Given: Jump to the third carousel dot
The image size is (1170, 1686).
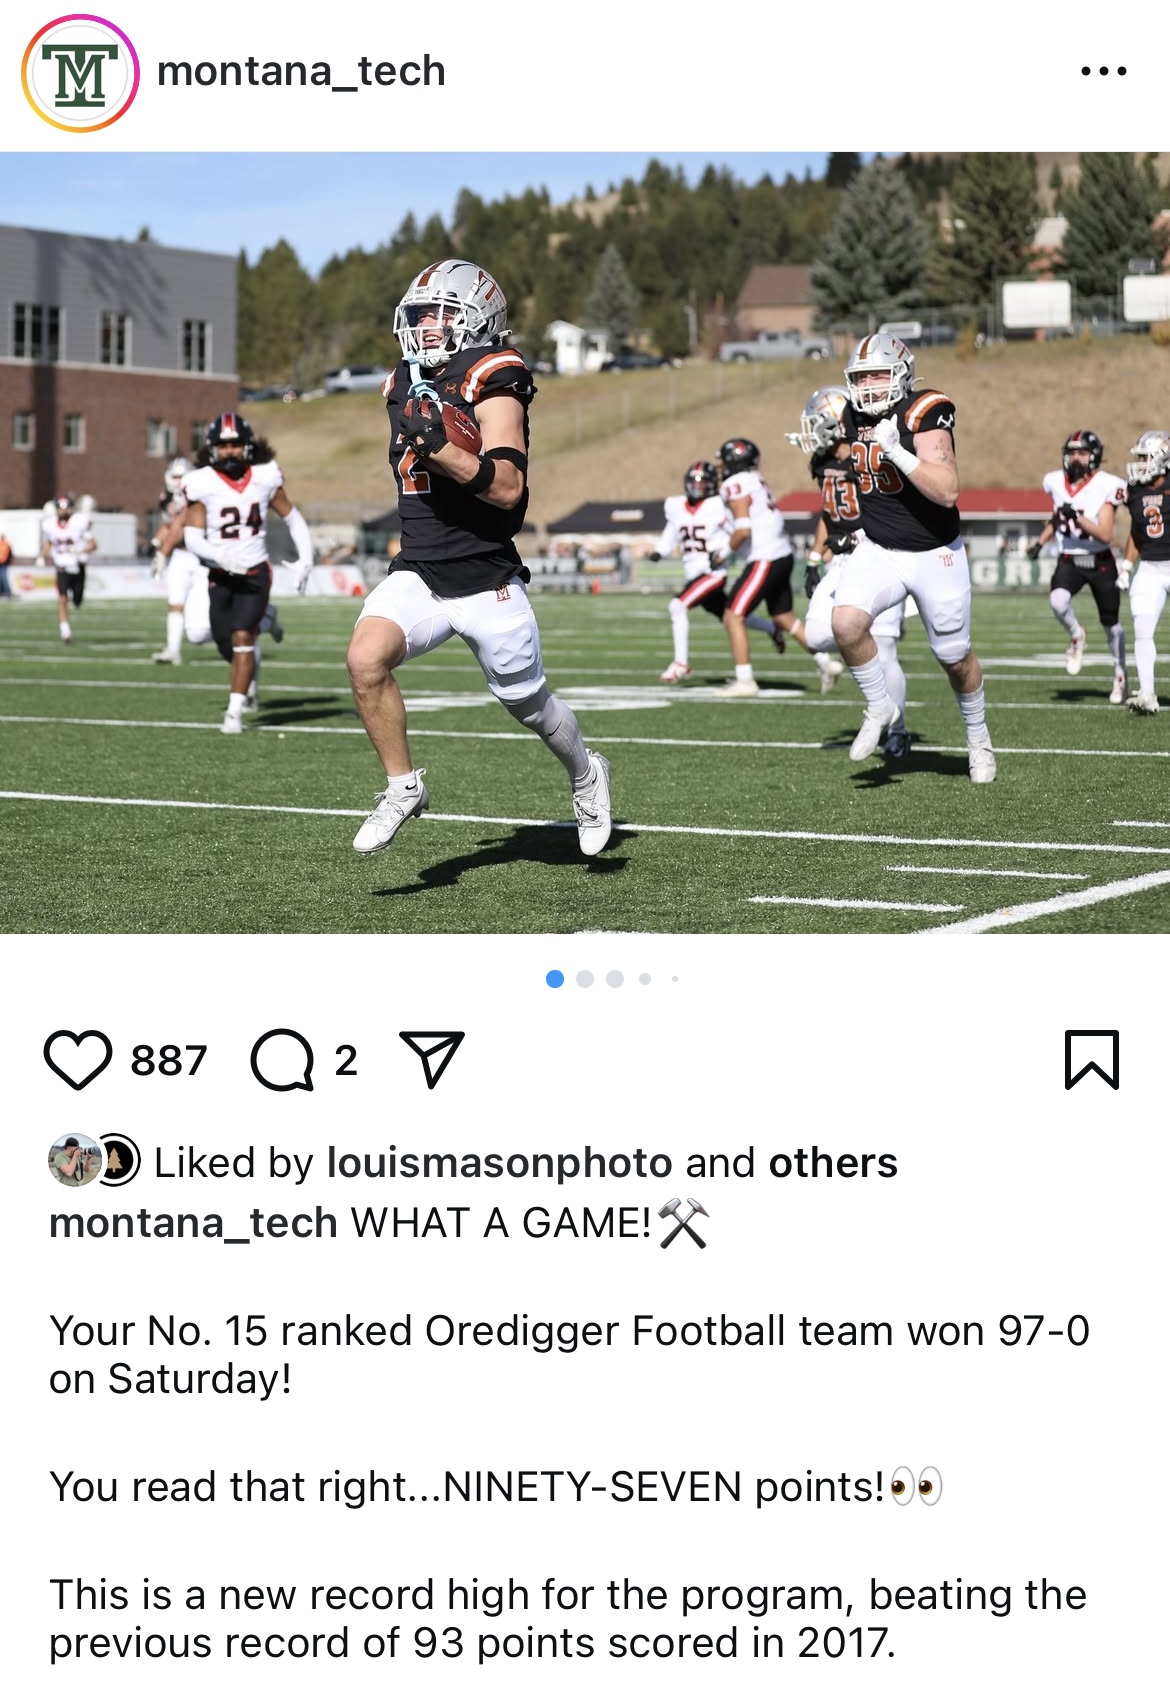Looking at the screenshot, I should [x=615, y=979].
